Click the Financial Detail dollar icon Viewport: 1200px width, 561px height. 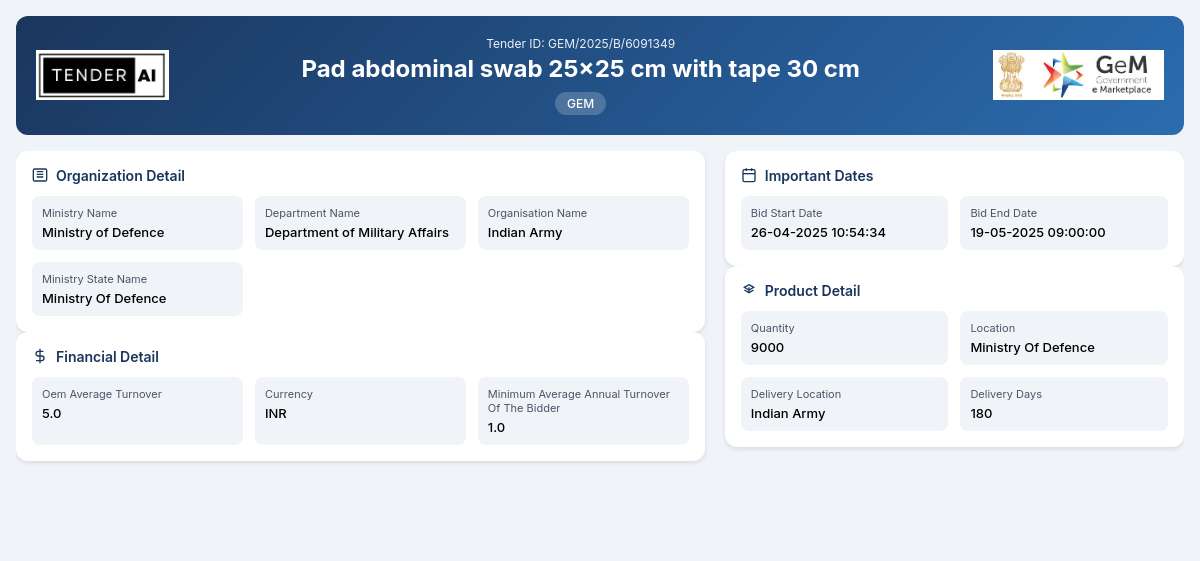[40, 356]
